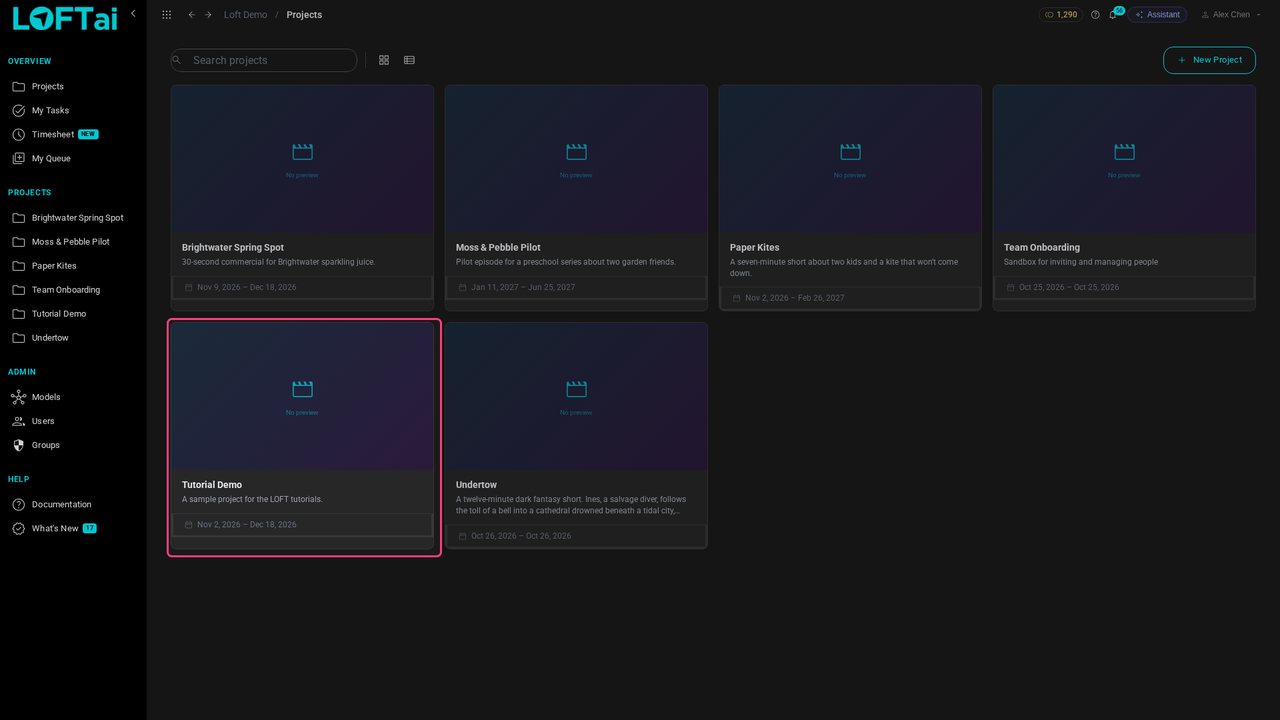Click date range Oct 25, 2026 – Oct 25, 2026
Image resolution: width=1280 pixels, height=720 pixels.
pyautogui.click(x=1069, y=287)
